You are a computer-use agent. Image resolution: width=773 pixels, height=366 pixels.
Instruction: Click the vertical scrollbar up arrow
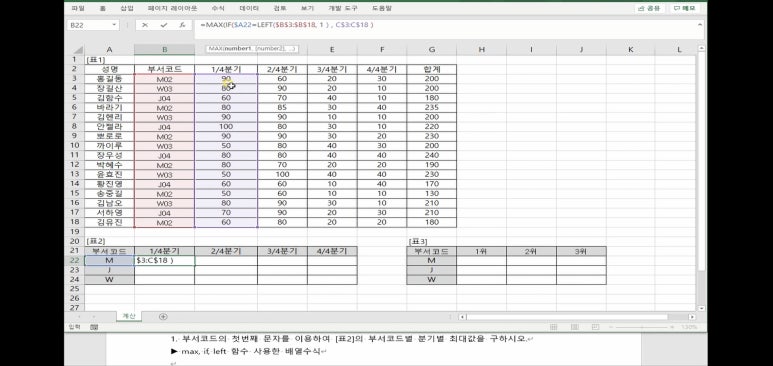702,48
